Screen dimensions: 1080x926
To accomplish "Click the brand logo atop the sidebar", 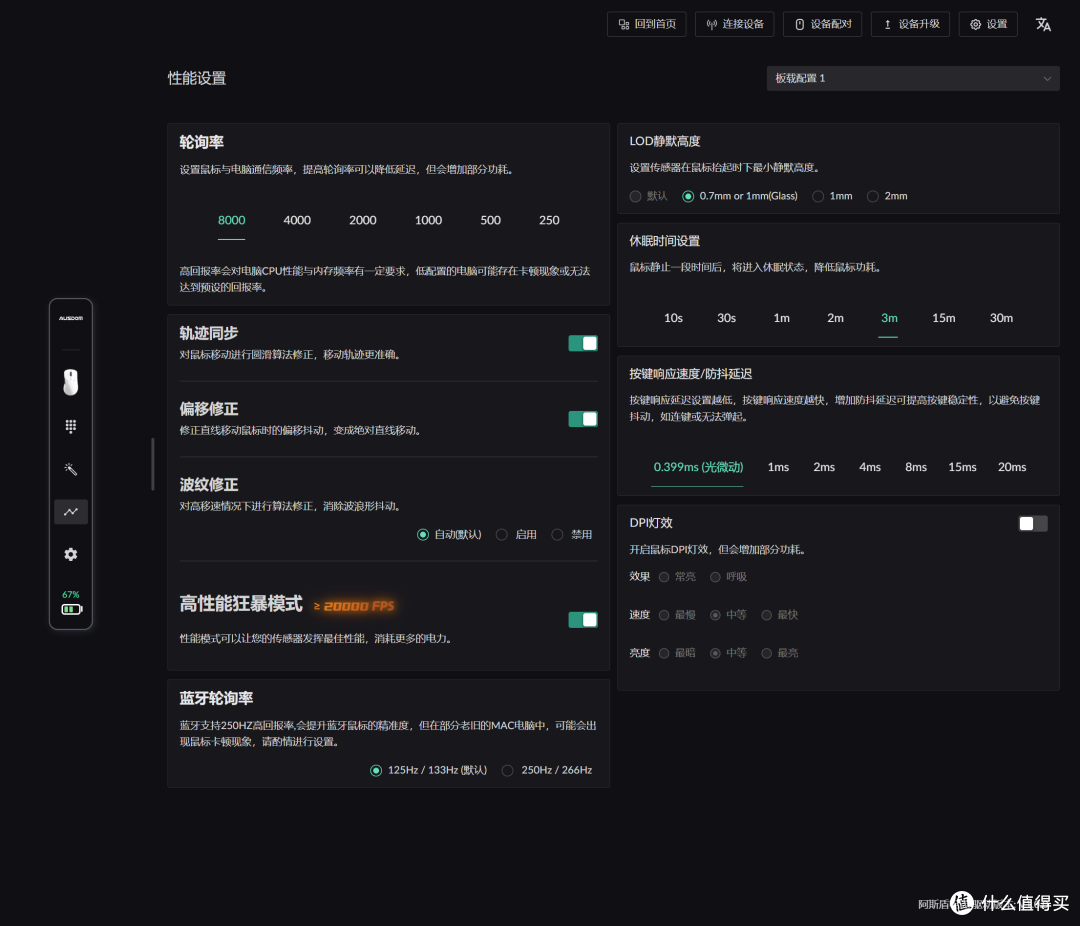I will [x=71, y=318].
